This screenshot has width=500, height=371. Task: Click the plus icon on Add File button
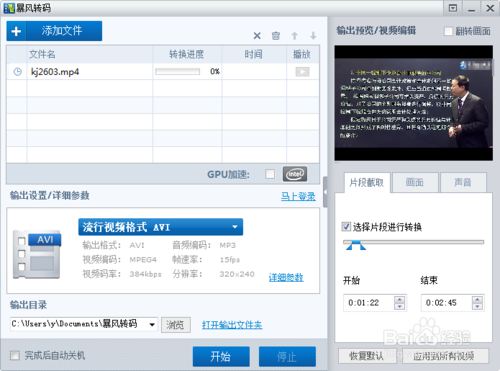[16, 31]
